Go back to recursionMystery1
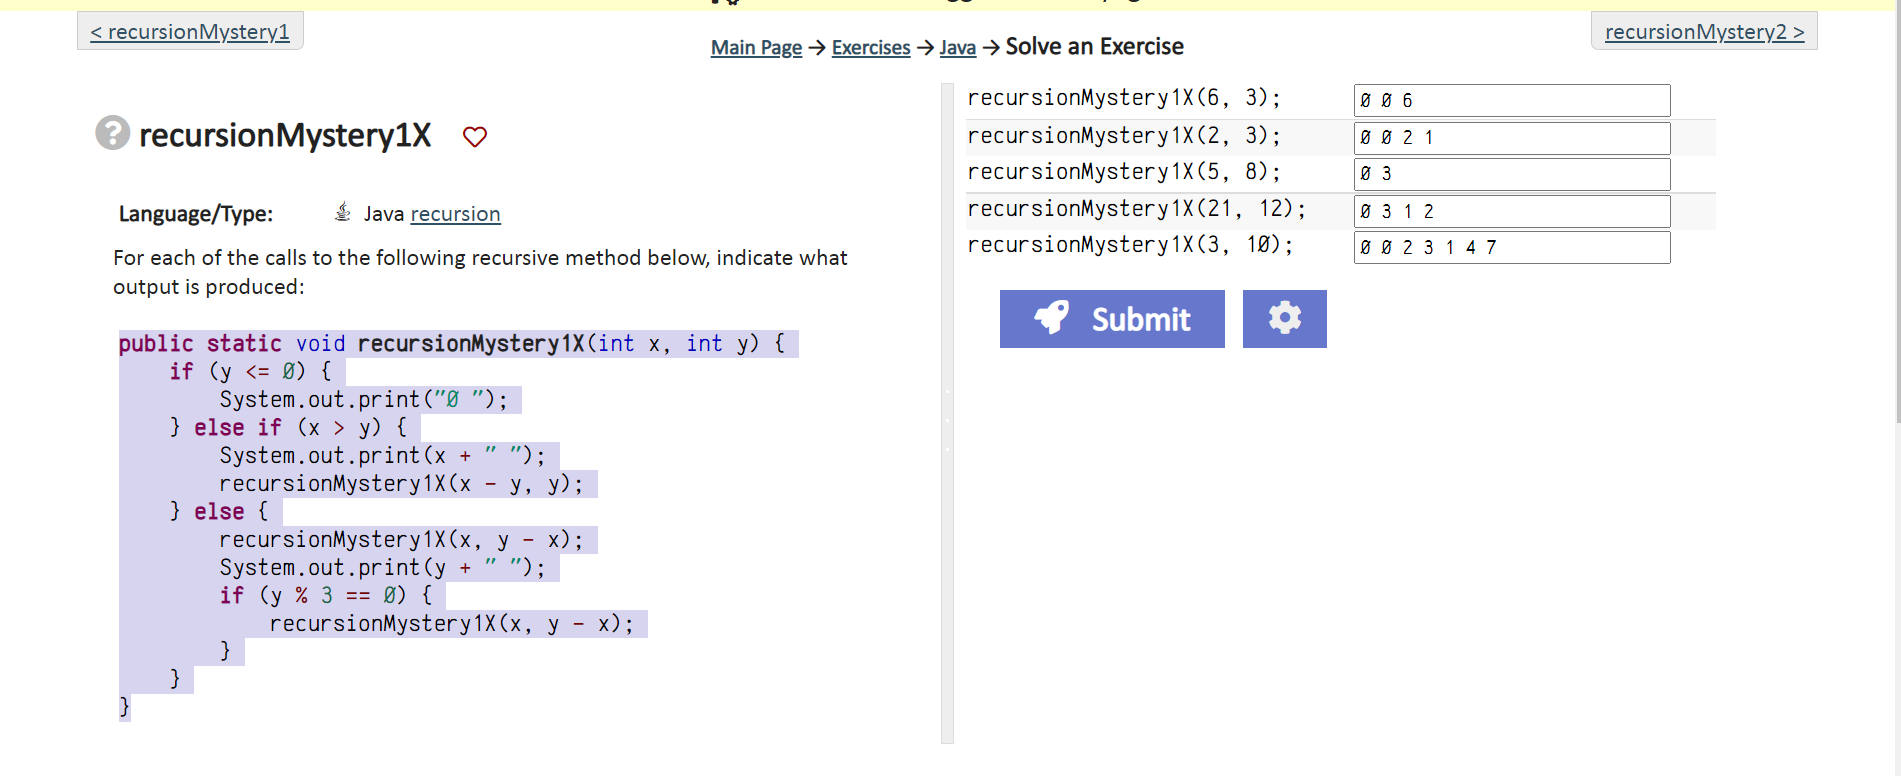This screenshot has width=1901, height=776. [x=189, y=31]
